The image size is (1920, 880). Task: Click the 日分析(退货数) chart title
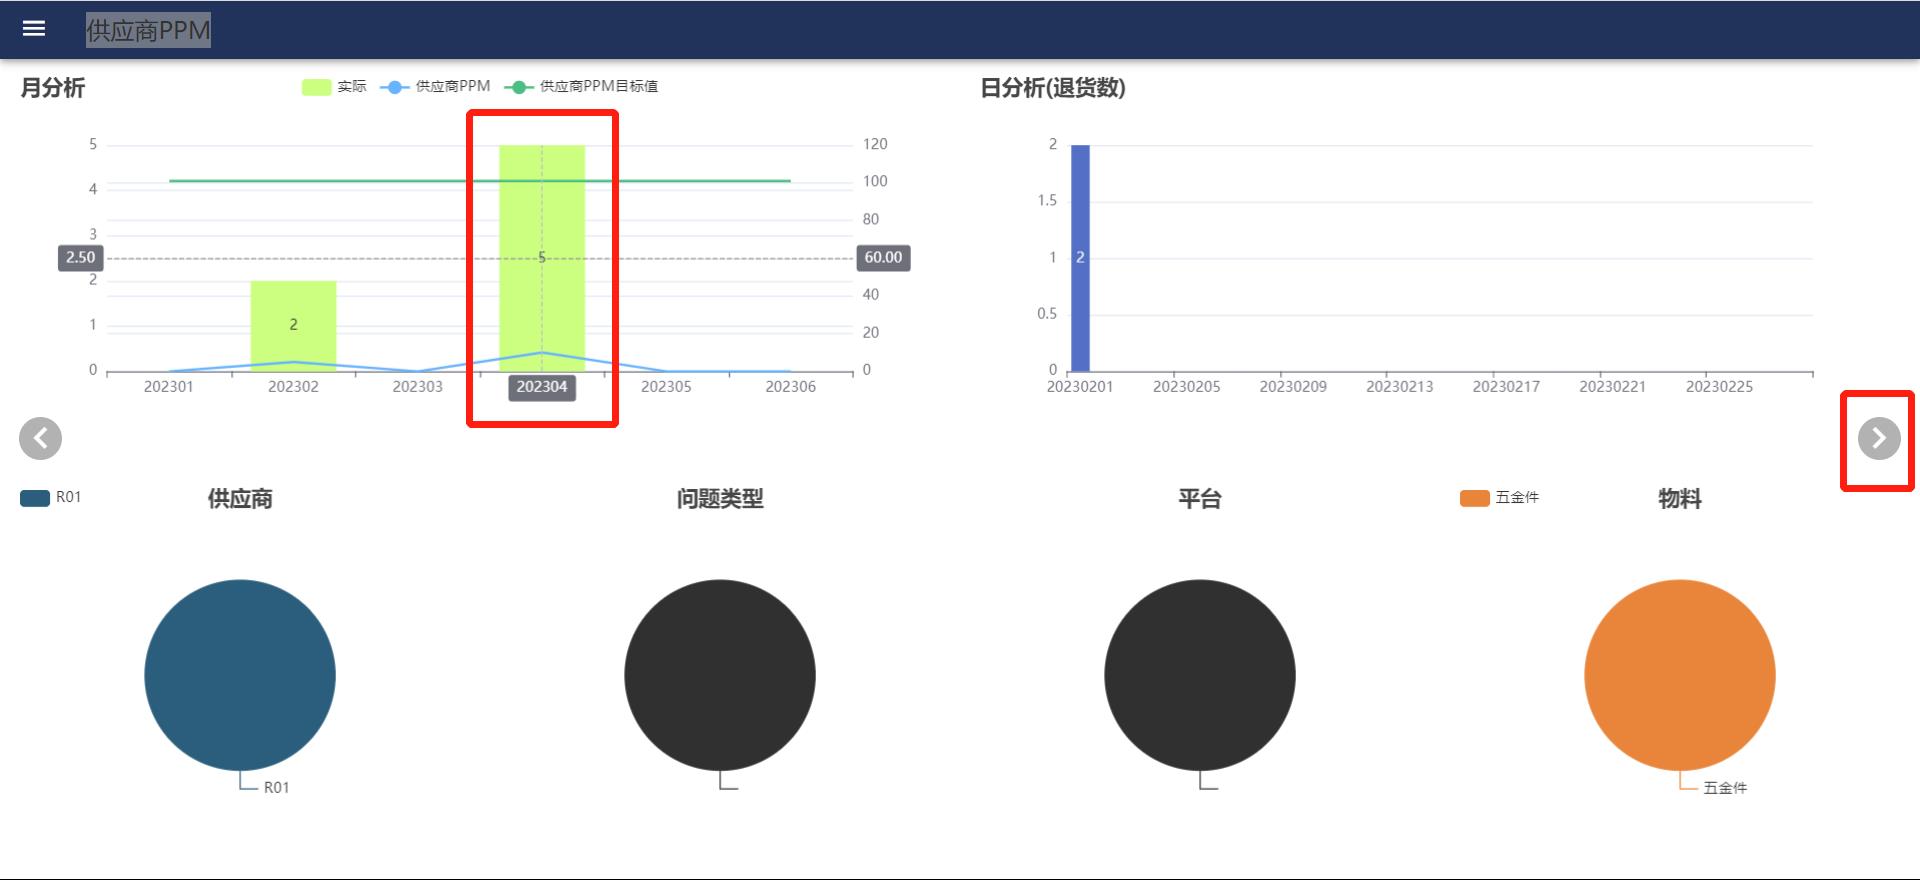(1053, 88)
